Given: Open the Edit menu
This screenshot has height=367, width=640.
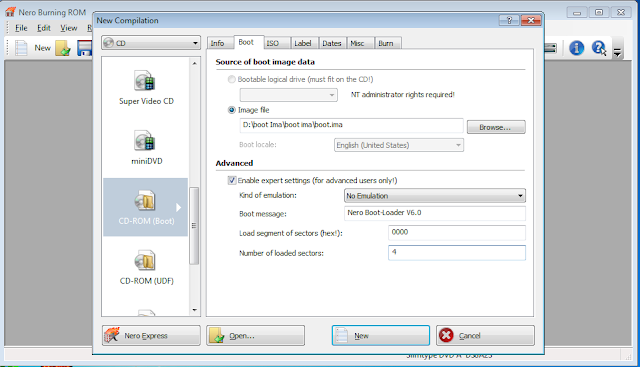Looking at the screenshot, I should tap(44, 28).
